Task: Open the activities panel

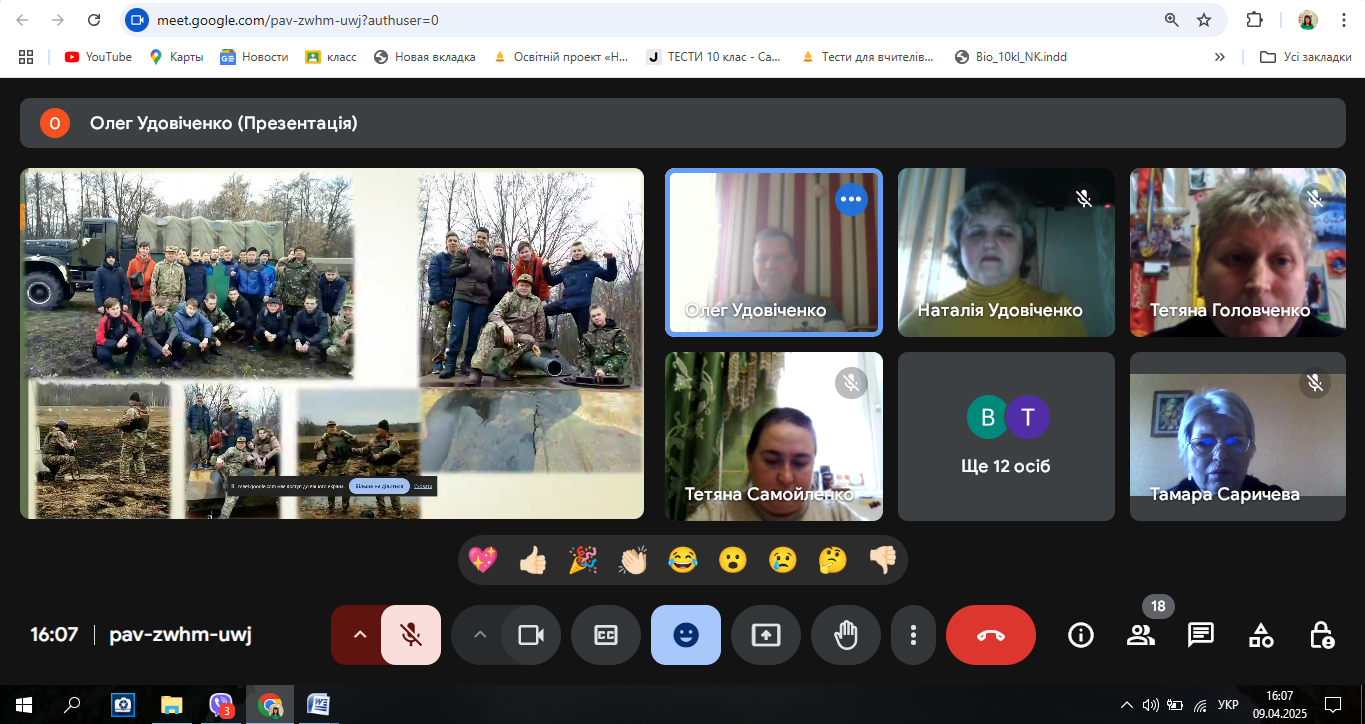Action: pyautogui.click(x=1261, y=635)
